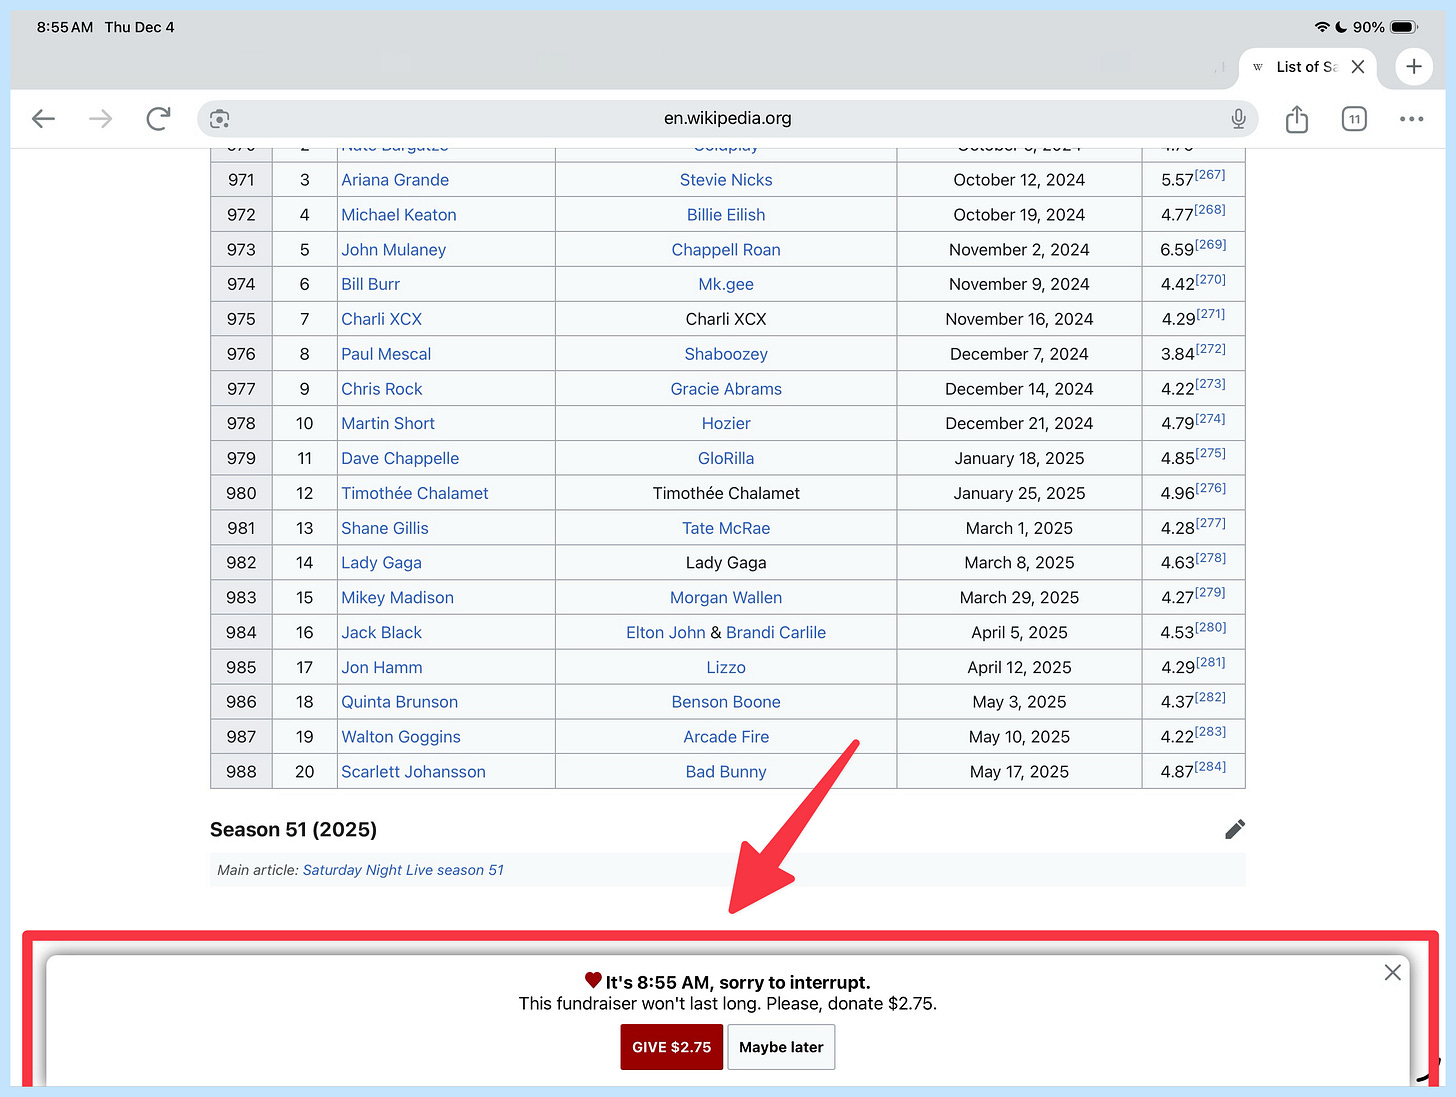The height and width of the screenshot is (1097, 1456).
Task: Open Michael Keaton link
Action: [399, 215]
